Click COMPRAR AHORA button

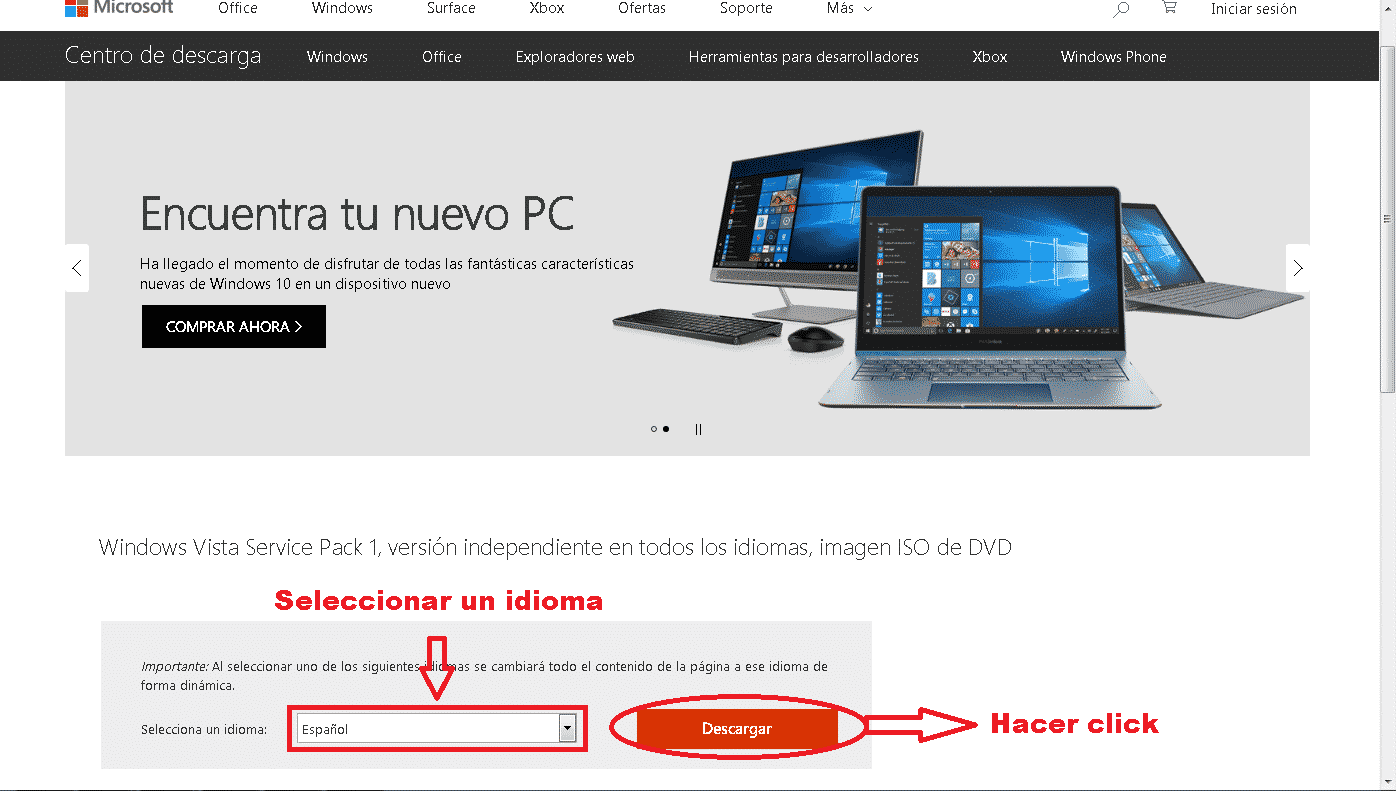pos(234,327)
